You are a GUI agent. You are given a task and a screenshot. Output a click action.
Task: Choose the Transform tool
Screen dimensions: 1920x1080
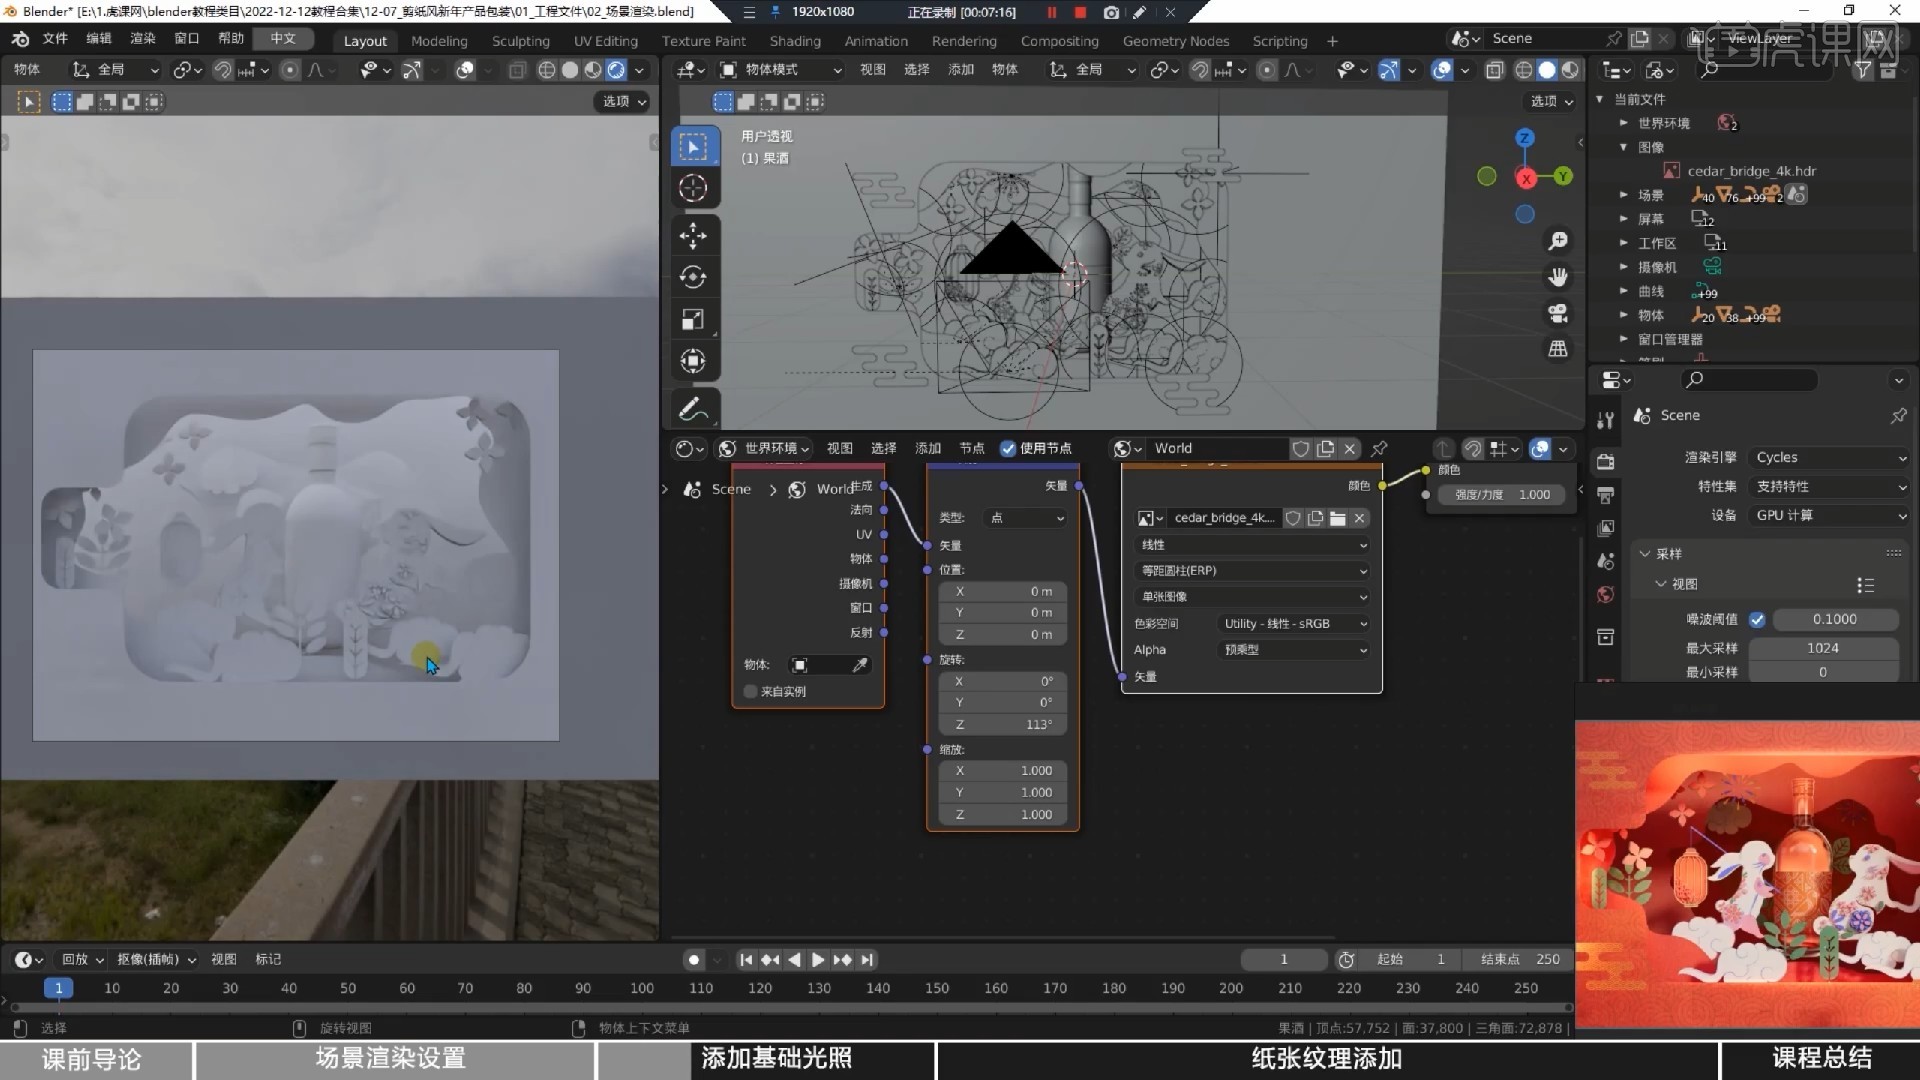pyautogui.click(x=693, y=361)
